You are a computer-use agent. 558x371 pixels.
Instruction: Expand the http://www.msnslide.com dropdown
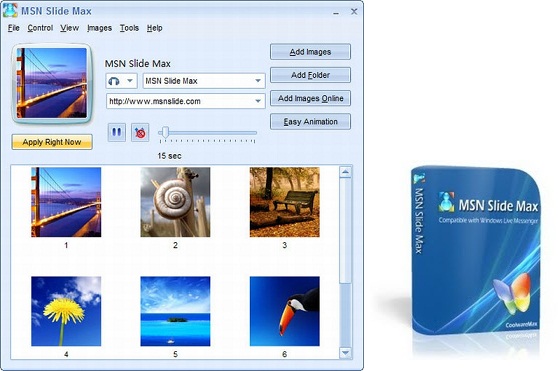(258, 101)
